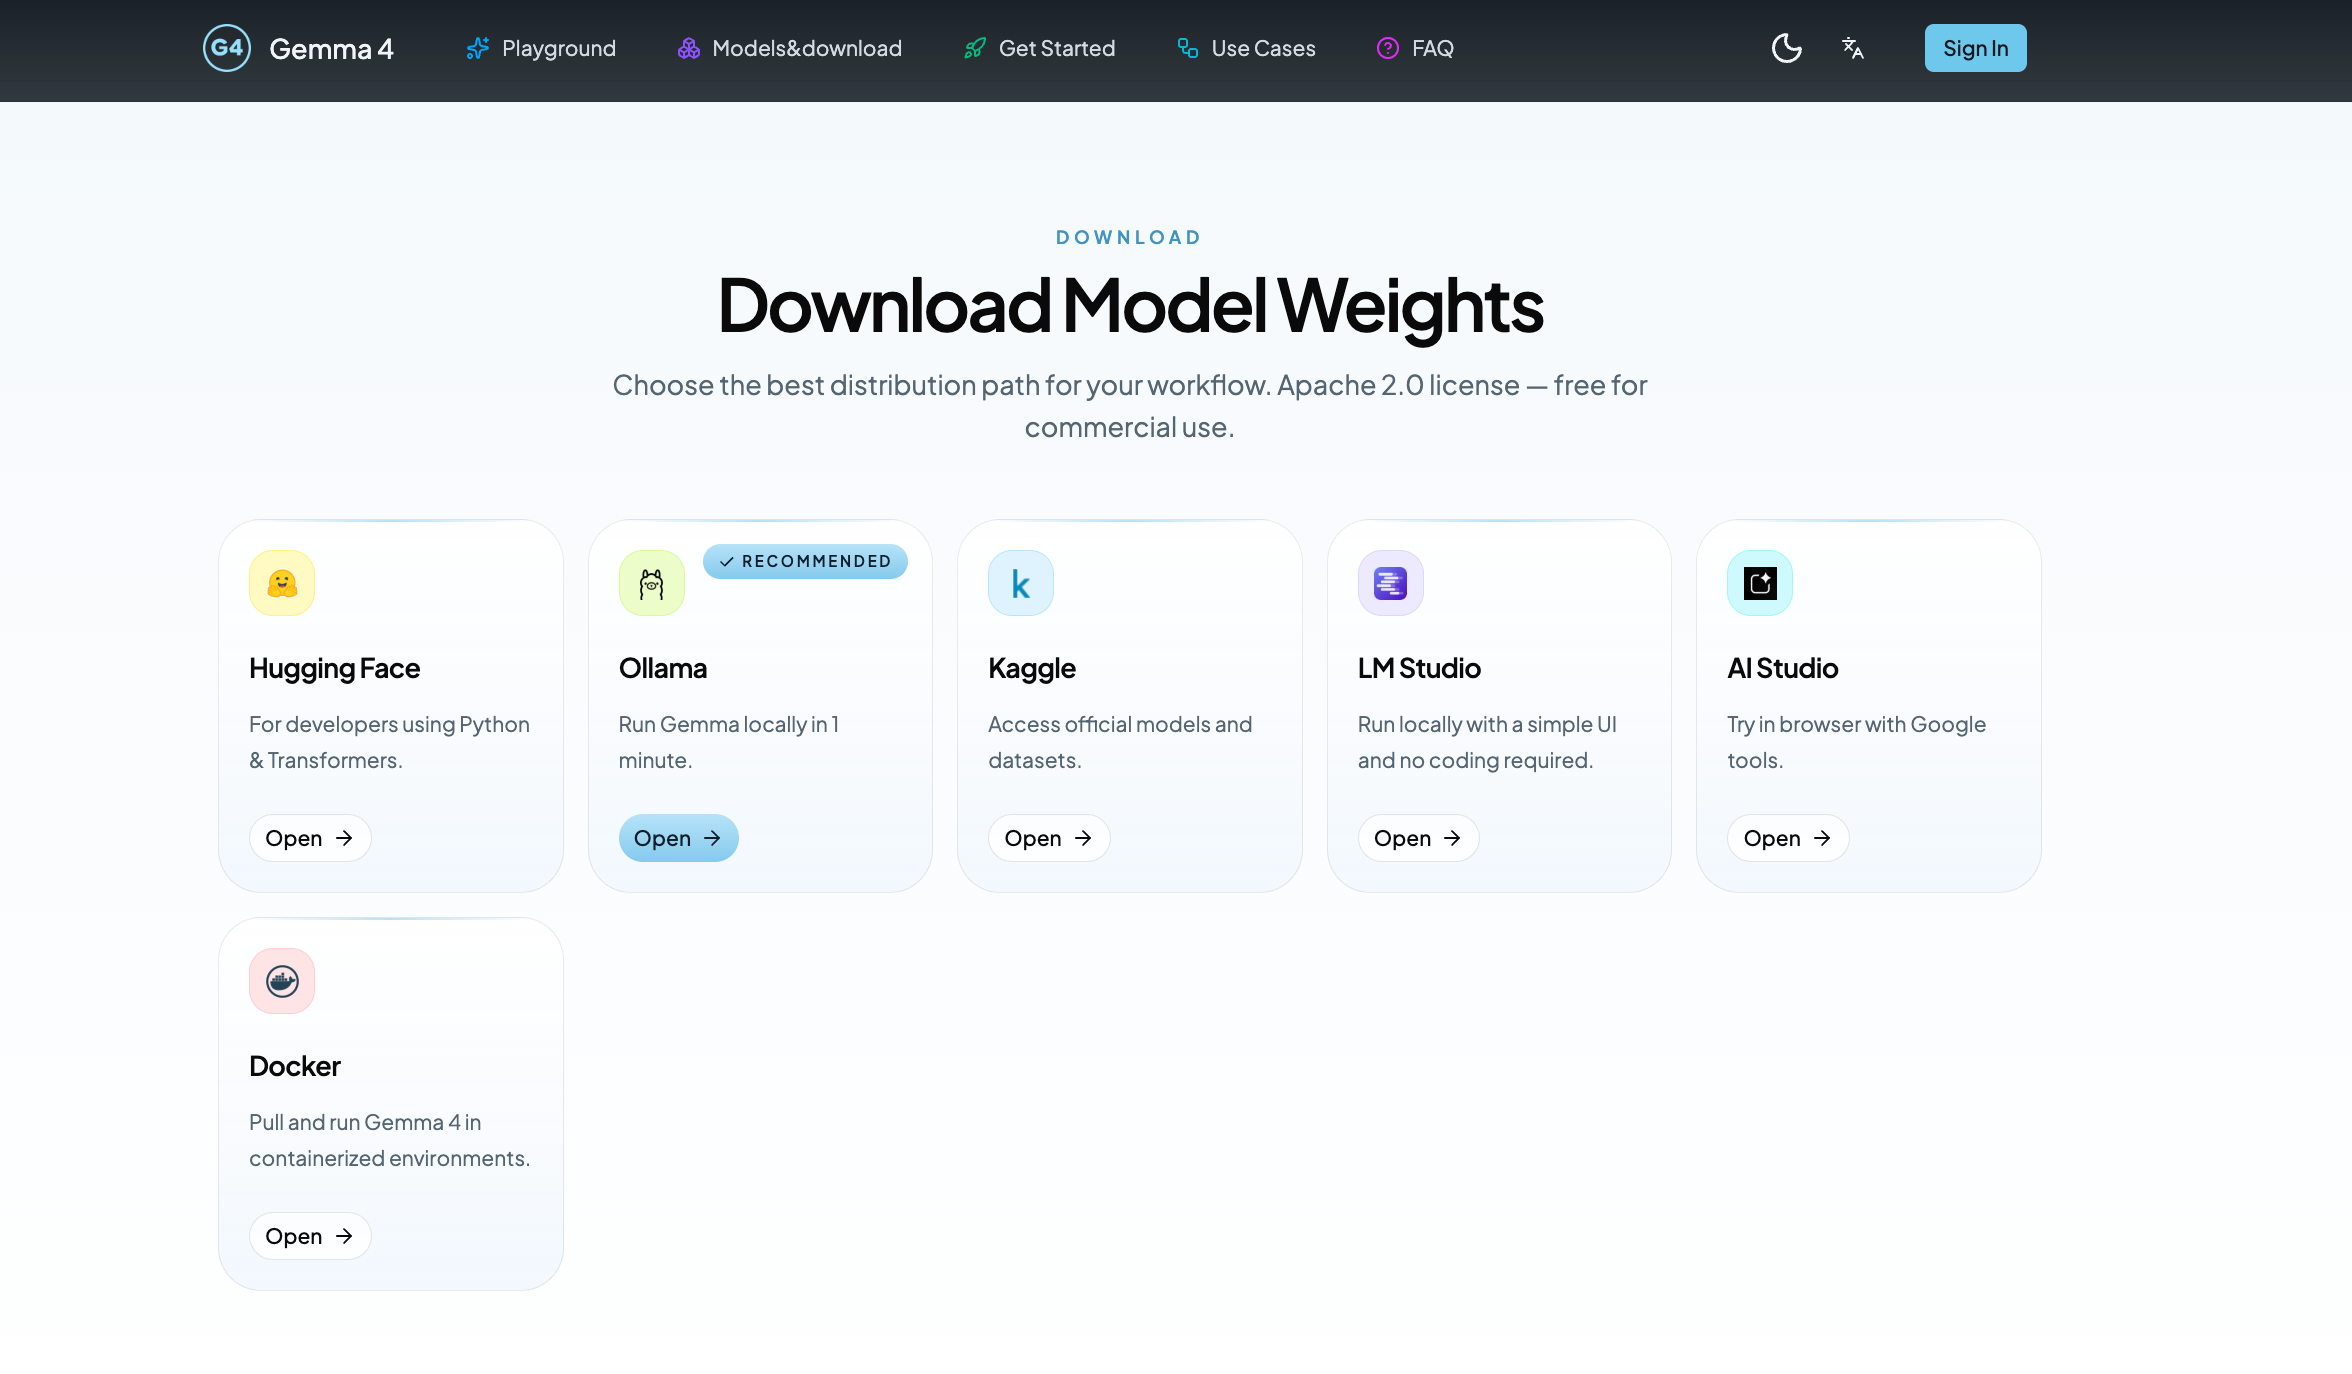Open the Playground nav item
The image size is (2352, 1374).
point(541,48)
